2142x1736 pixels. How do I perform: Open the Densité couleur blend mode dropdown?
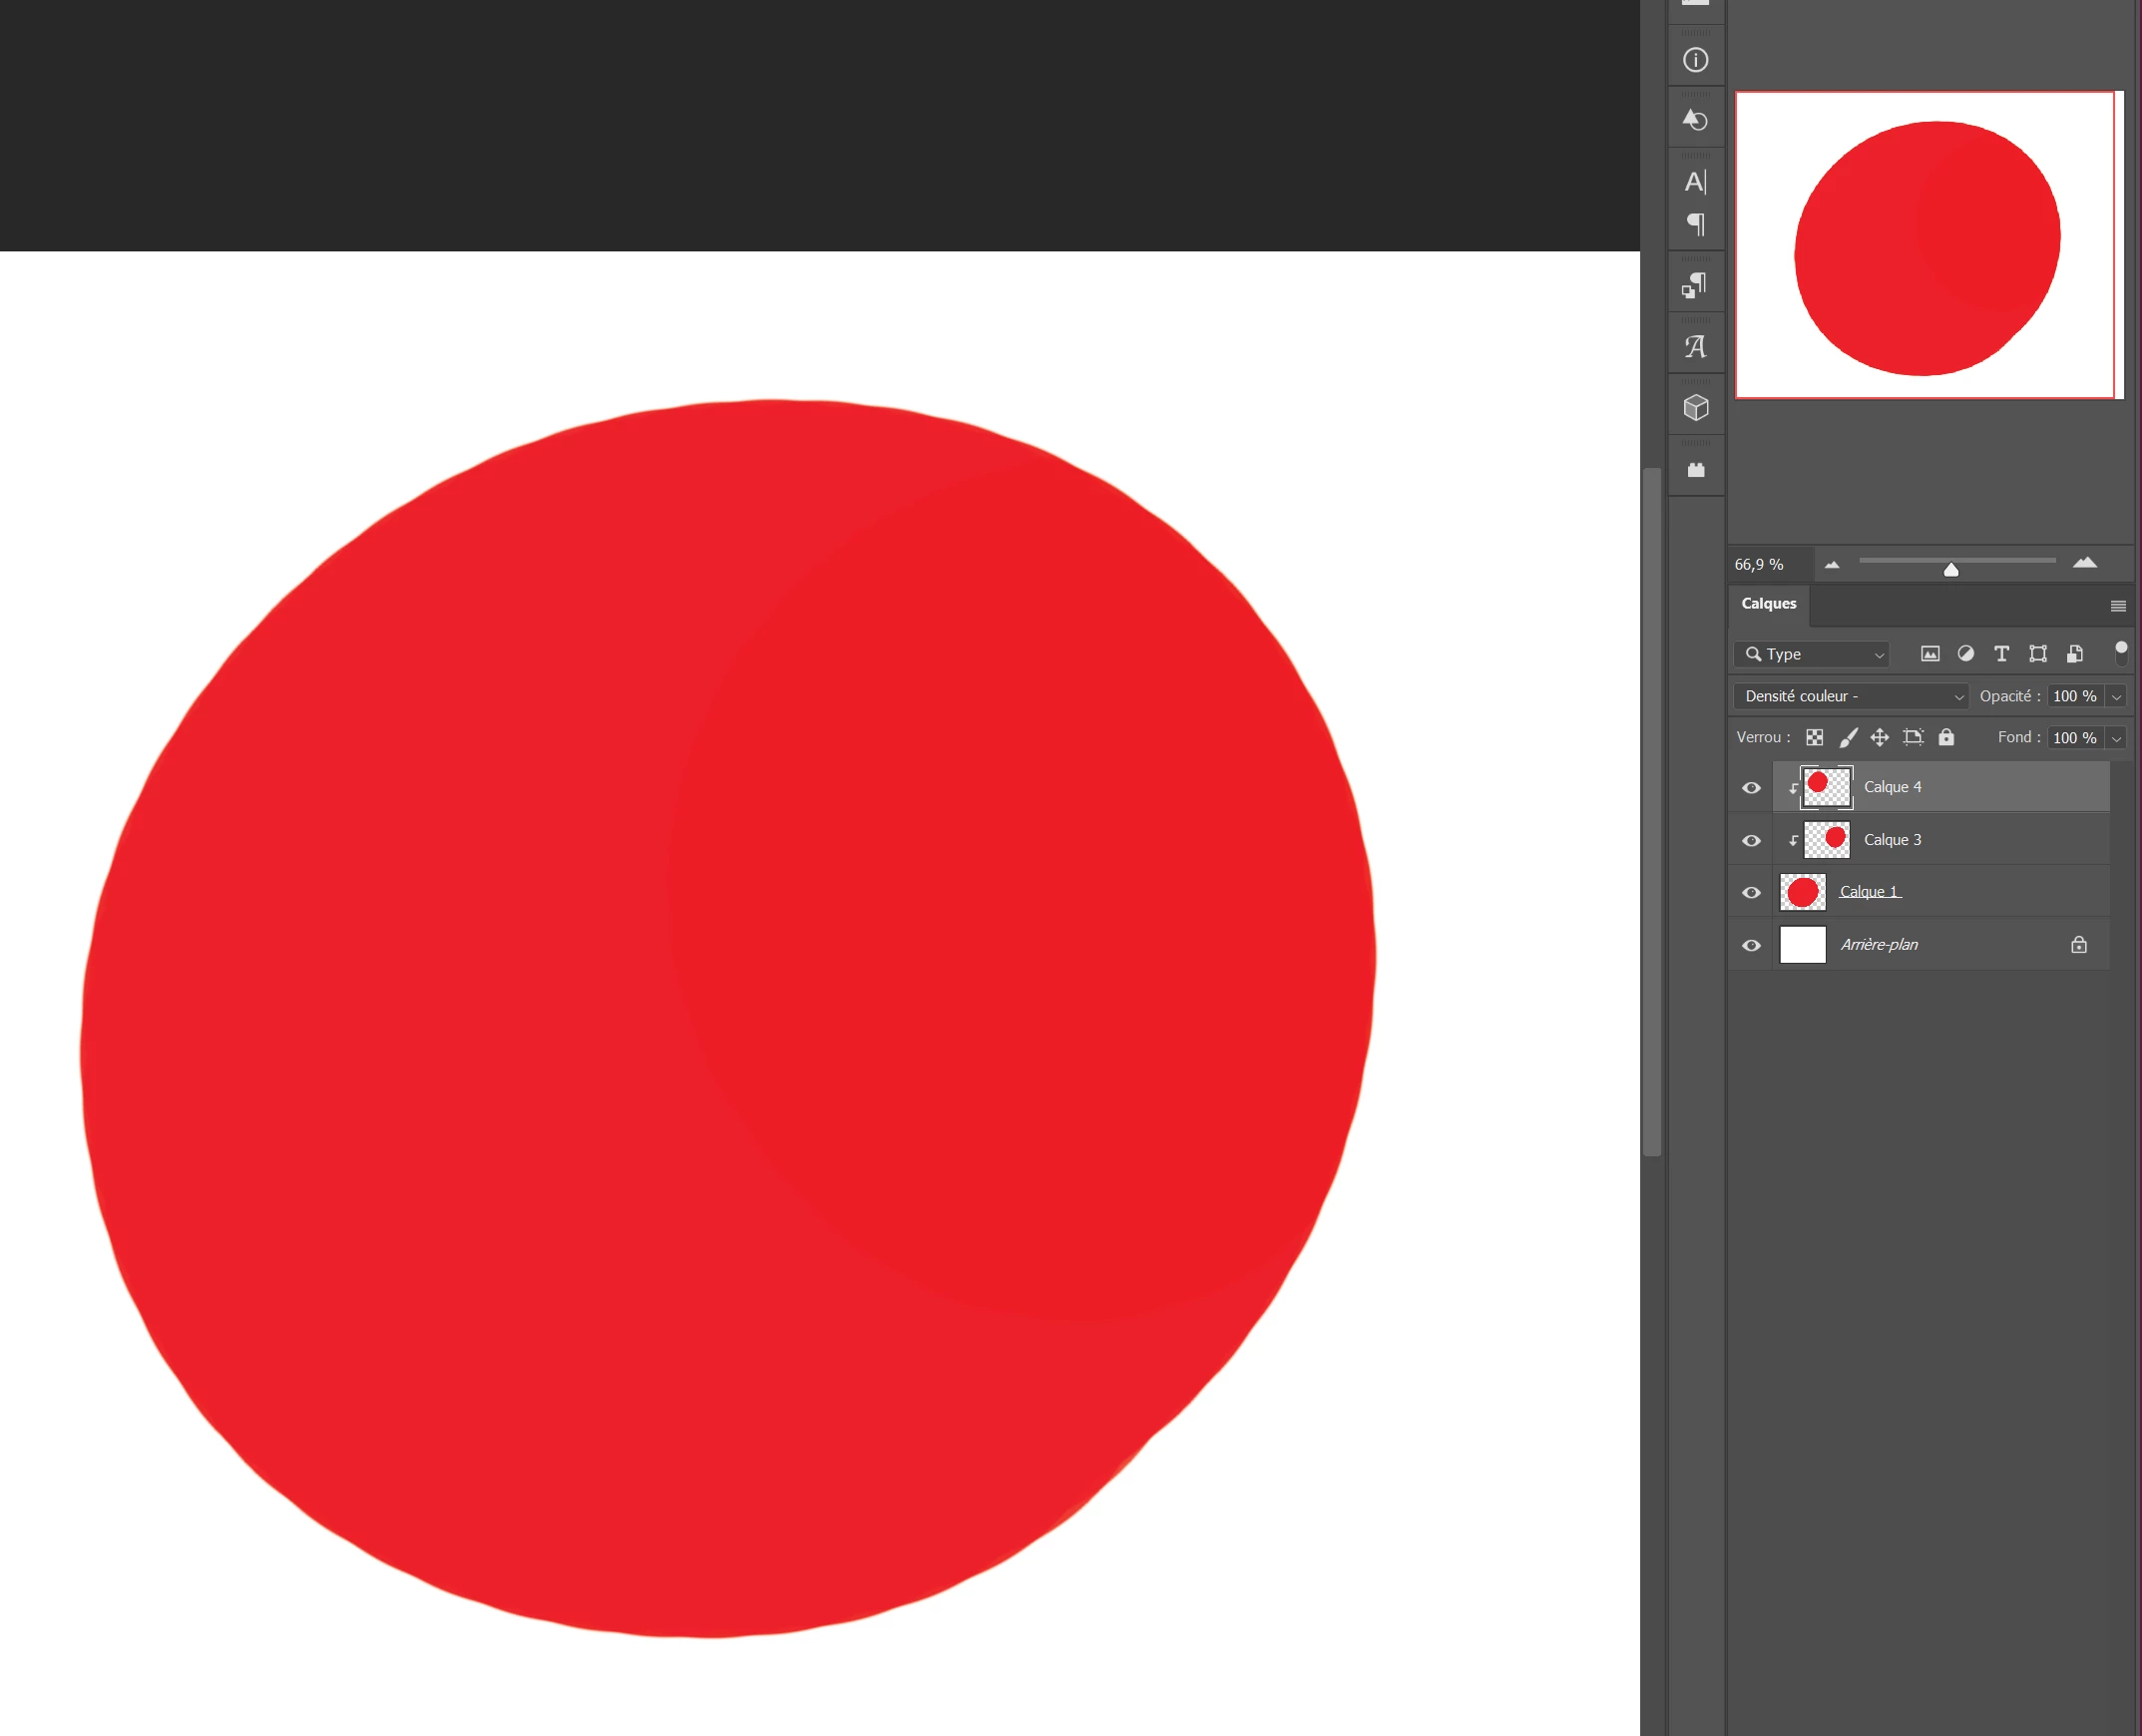click(1850, 696)
